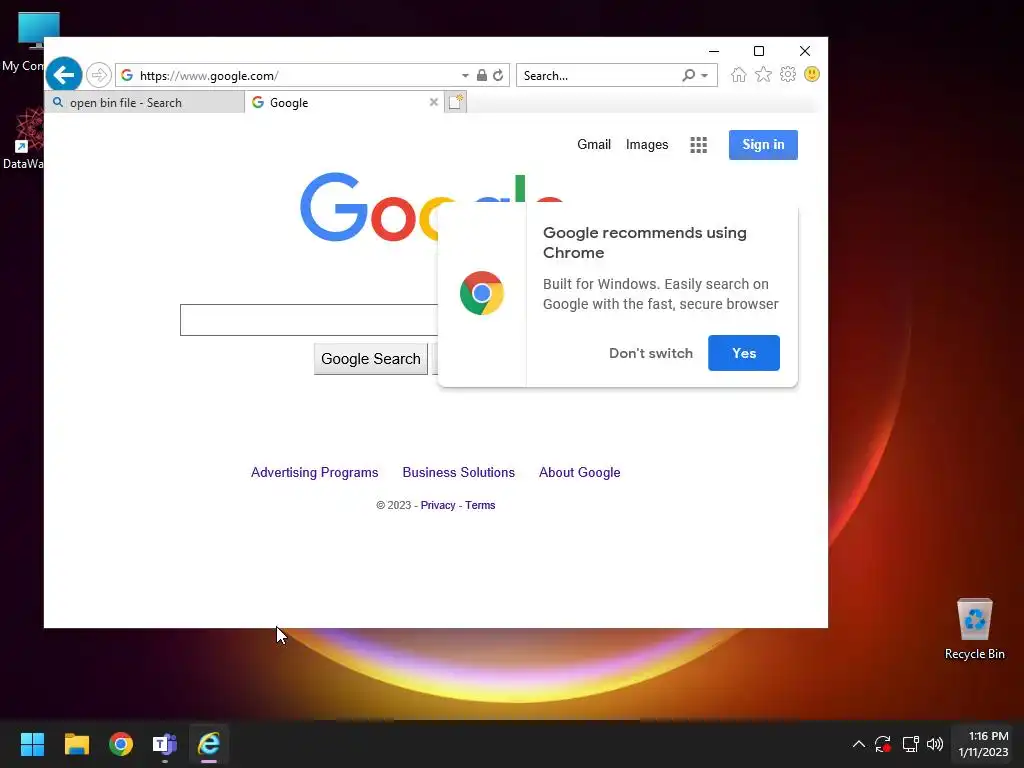The height and width of the screenshot is (768, 1024).
Task: Close the Internet Explorer window
Action: tap(805, 51)
